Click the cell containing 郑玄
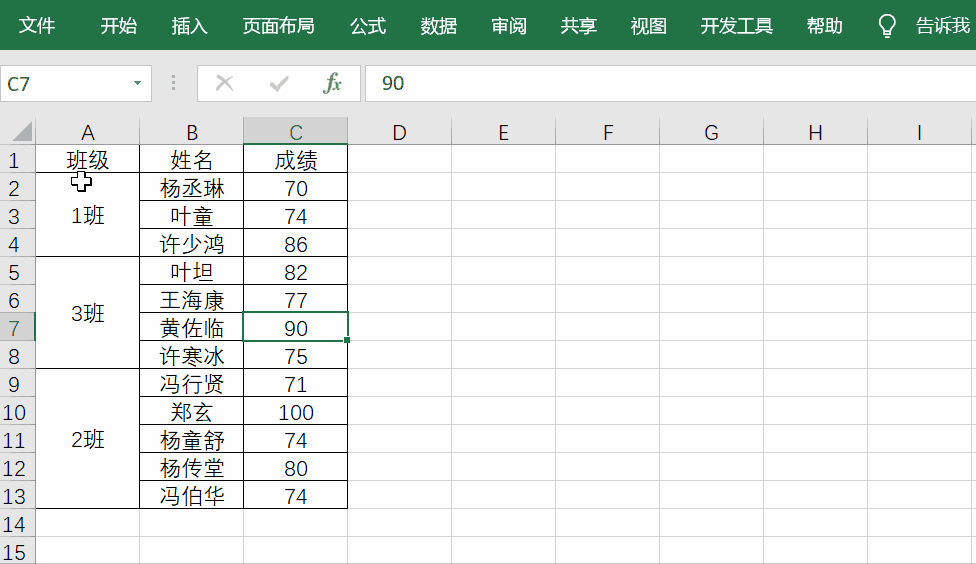The width and height of the screenshot is (976, 564). pos(192,411)
